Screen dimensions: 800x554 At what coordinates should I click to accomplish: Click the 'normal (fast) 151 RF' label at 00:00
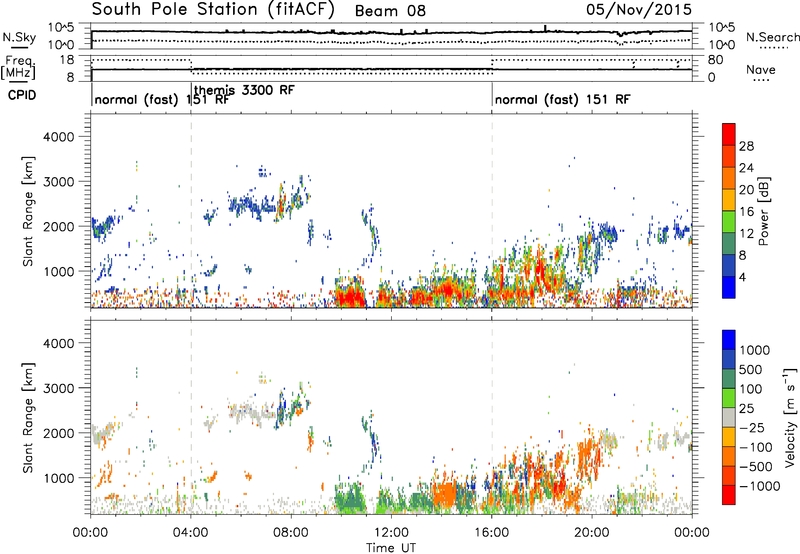pos(162,99)
